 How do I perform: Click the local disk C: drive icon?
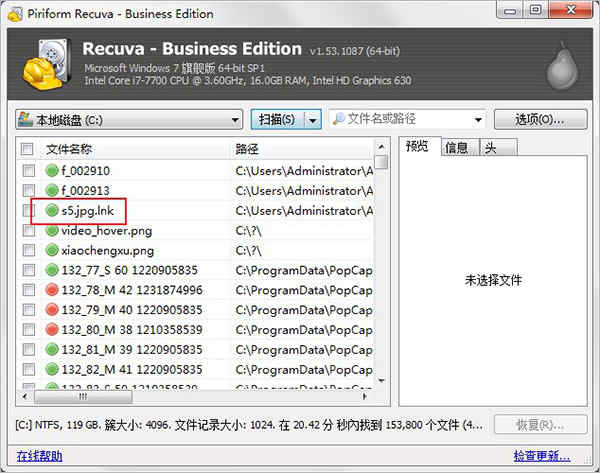[x=25, y=119]
